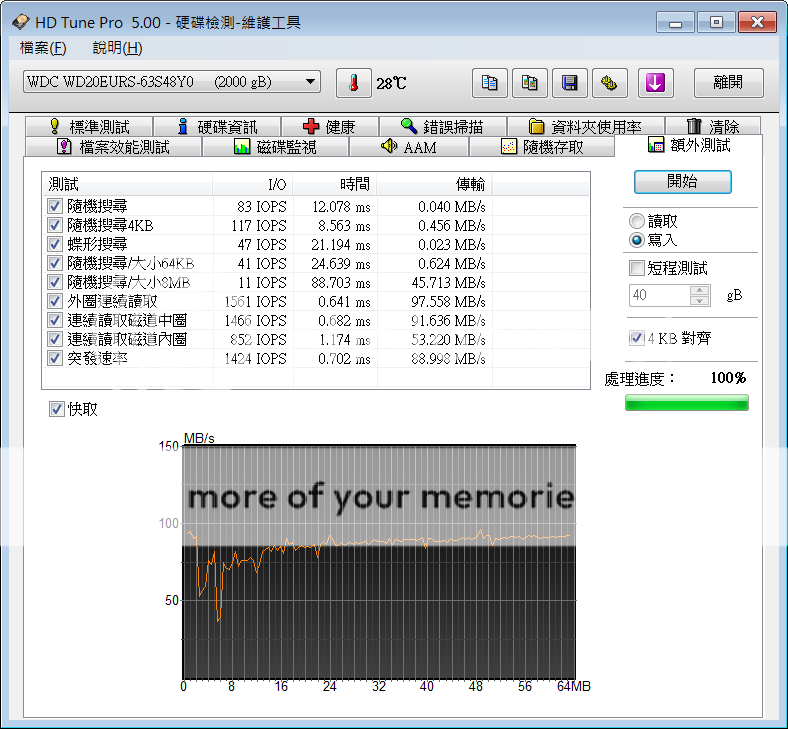Click the 開始 start button

click(682, 182)
